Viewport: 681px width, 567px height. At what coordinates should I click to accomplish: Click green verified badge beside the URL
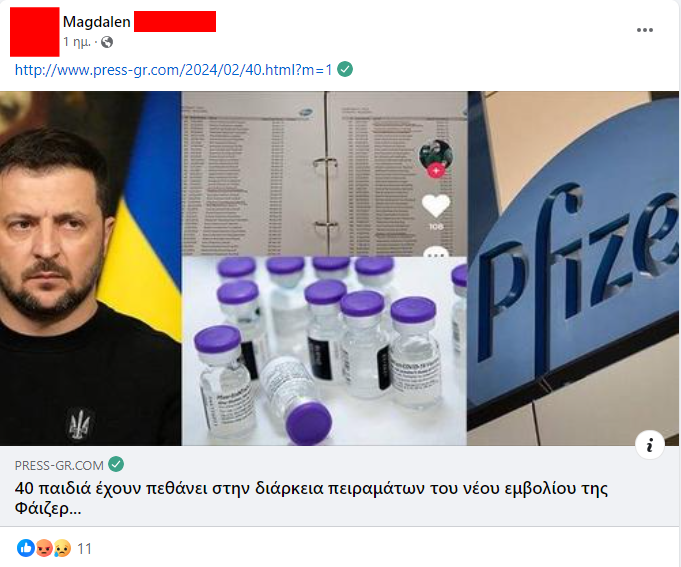(x=345, y=69)
